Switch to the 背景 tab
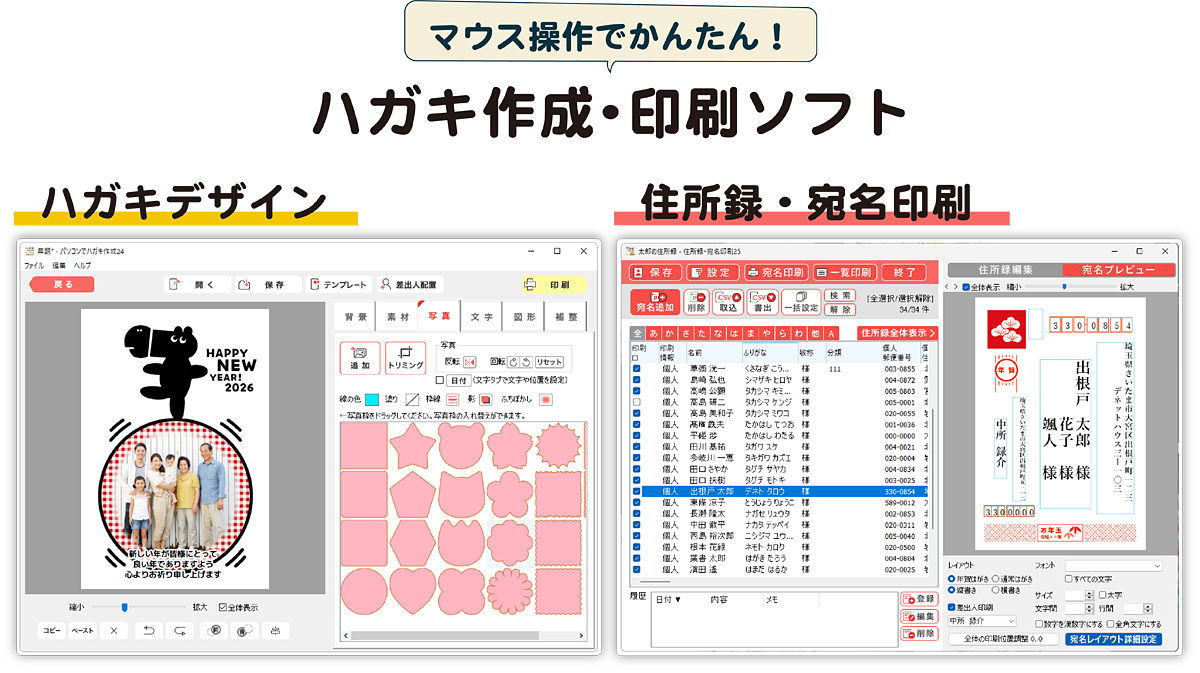Screen dimensions: 1200x673 (355, 317)
